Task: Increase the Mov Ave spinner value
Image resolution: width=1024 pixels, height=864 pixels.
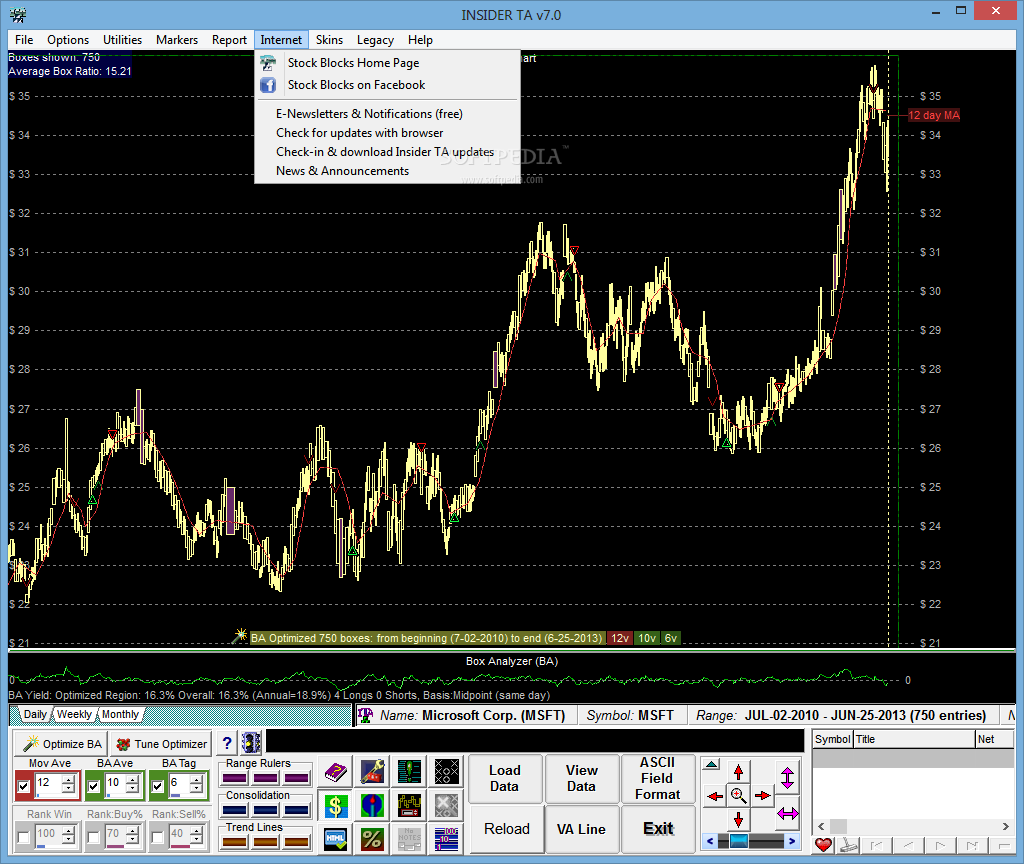Action: pyautogui.click(x=68, y=780)
